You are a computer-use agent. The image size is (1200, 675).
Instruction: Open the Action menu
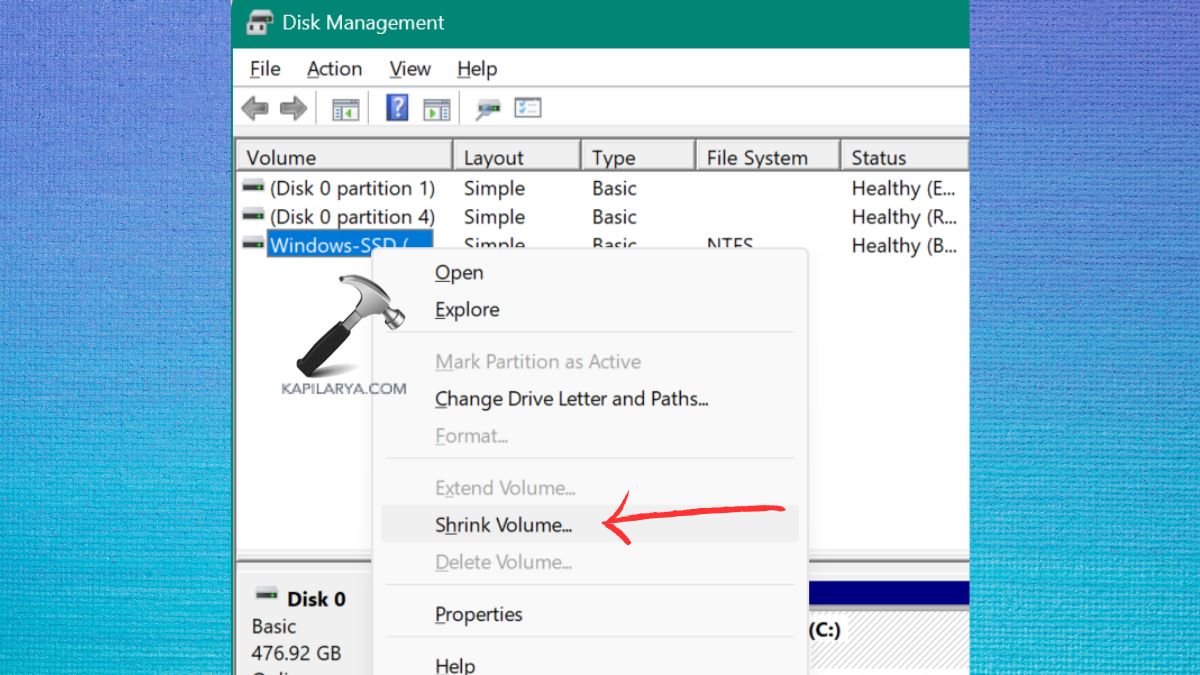click(334, 69)
